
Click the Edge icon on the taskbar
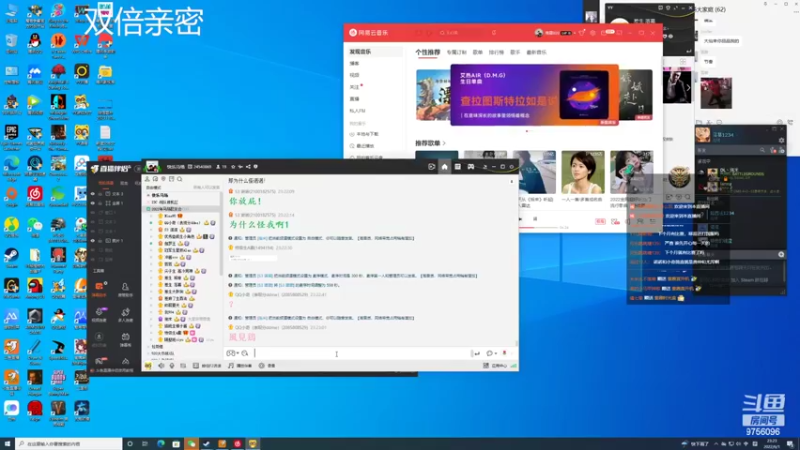tap(161, 444)
